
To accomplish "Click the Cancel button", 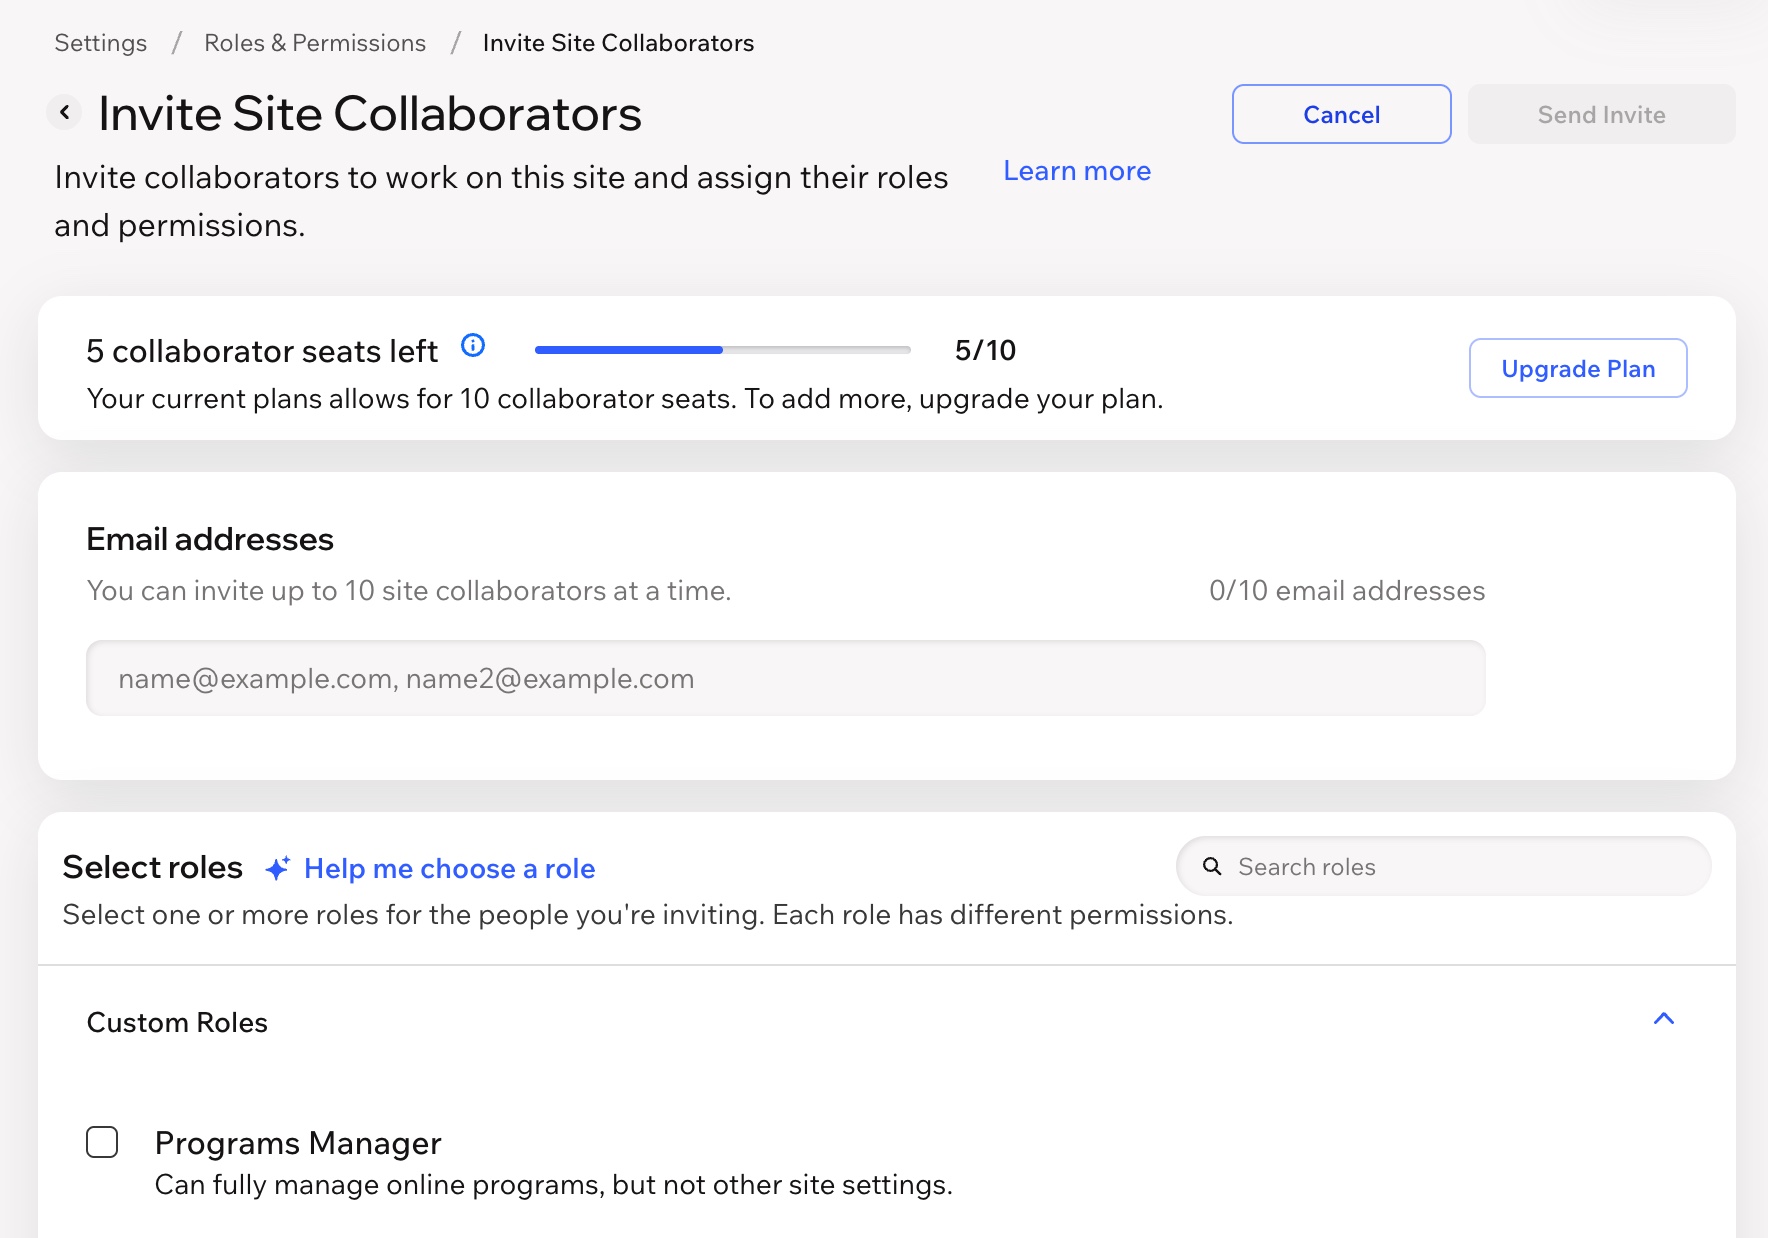I will point(1341,114).
